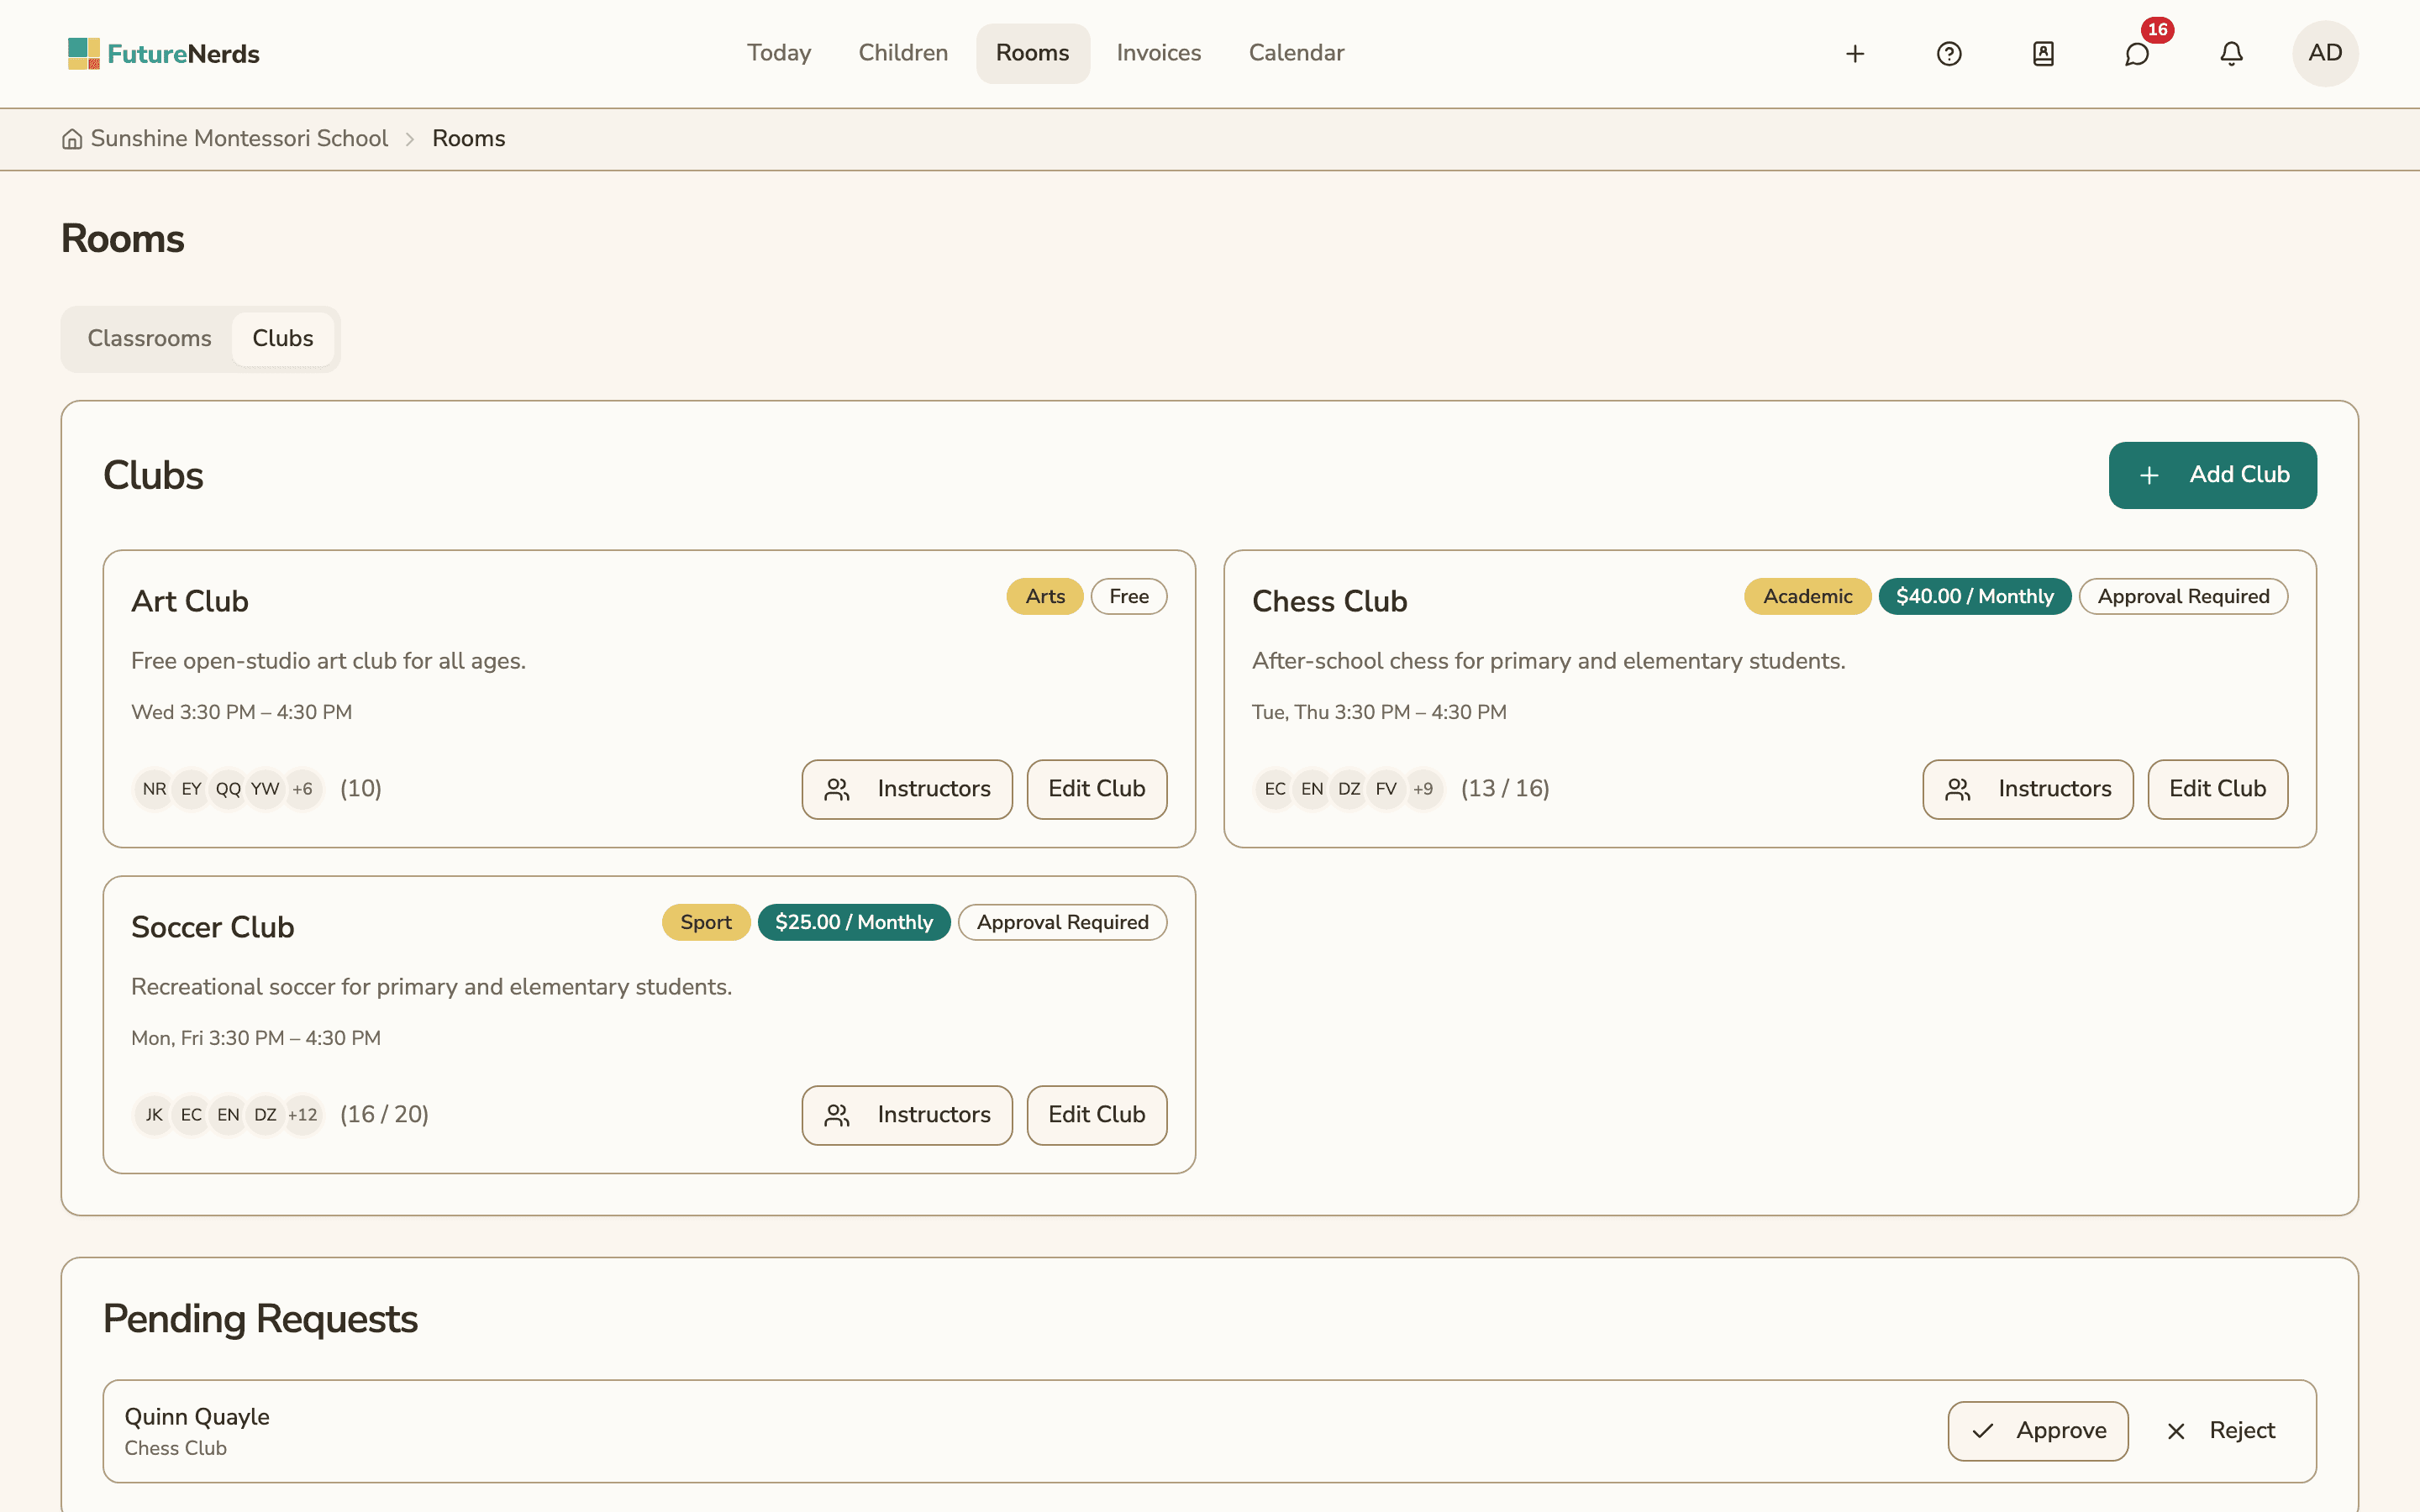This screenshot has width=2420, height=1512.
Task: Show the +12 more Soccer Club members
Action: tap(302, 1115)
